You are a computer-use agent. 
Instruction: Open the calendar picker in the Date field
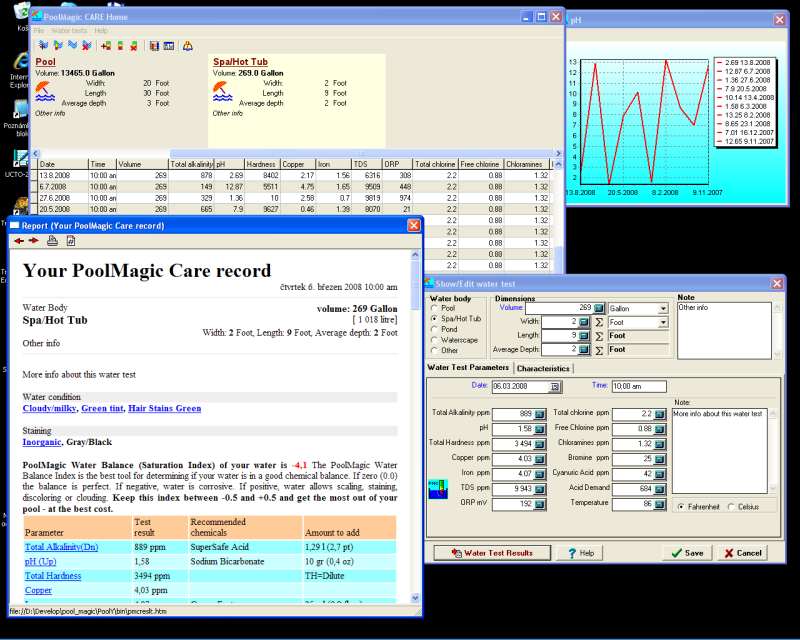(x=555, y=387)
